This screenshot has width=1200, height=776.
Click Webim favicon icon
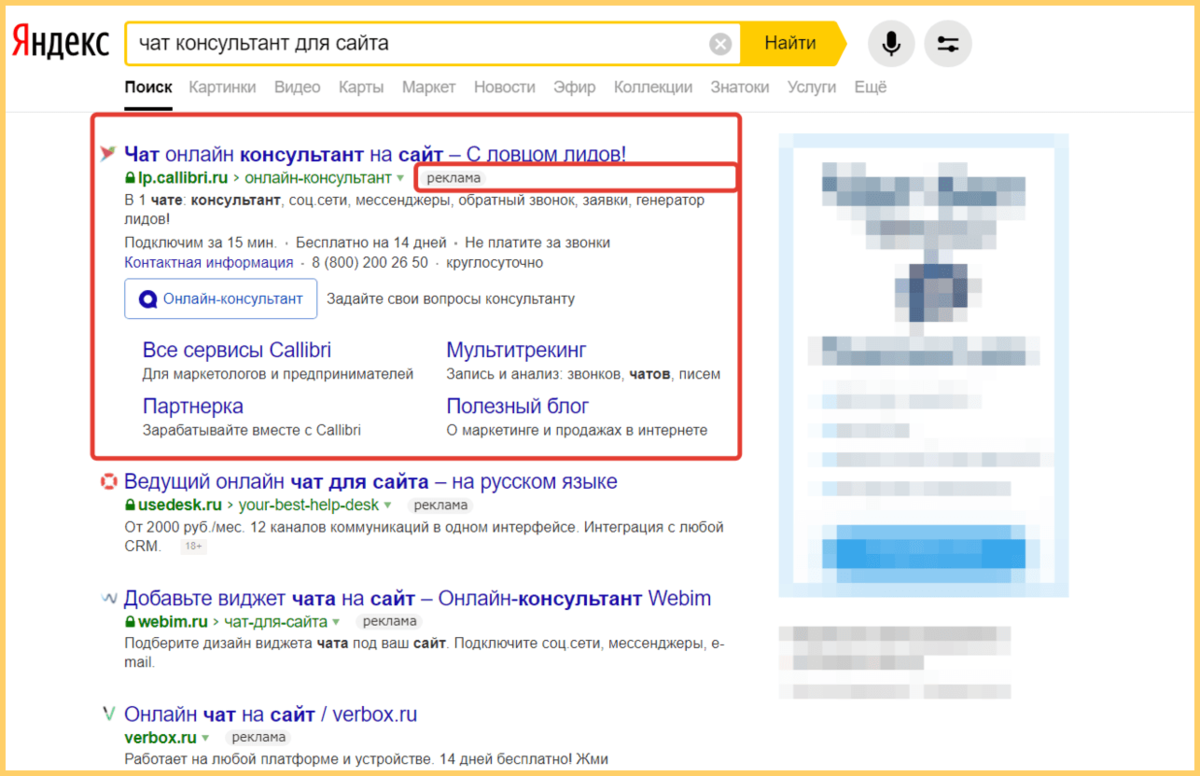pos(109,599)
